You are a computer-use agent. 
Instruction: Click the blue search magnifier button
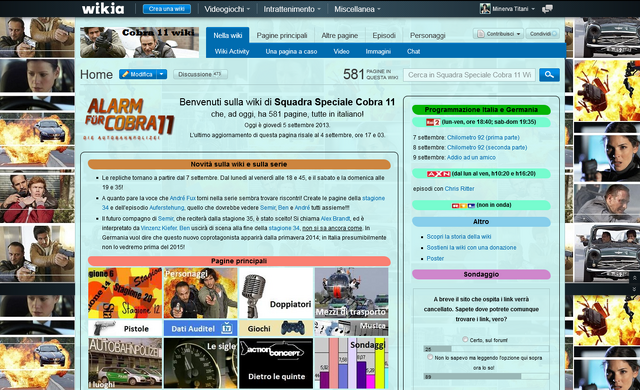click(549, 75)
